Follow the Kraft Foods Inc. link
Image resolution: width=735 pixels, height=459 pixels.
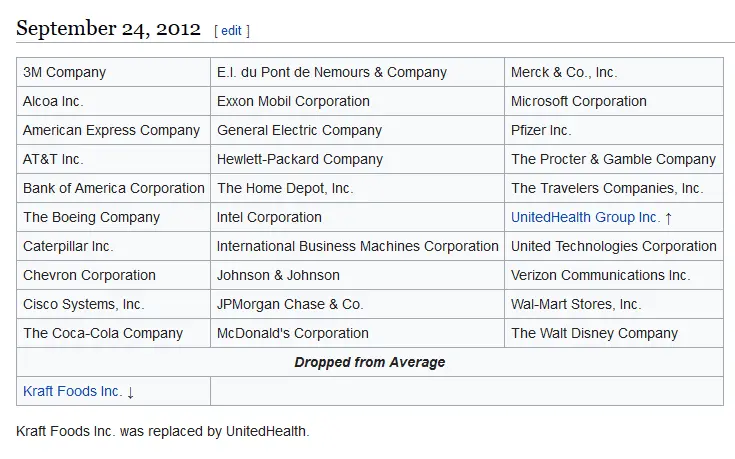pyautogui.click(x=72, y=391)
